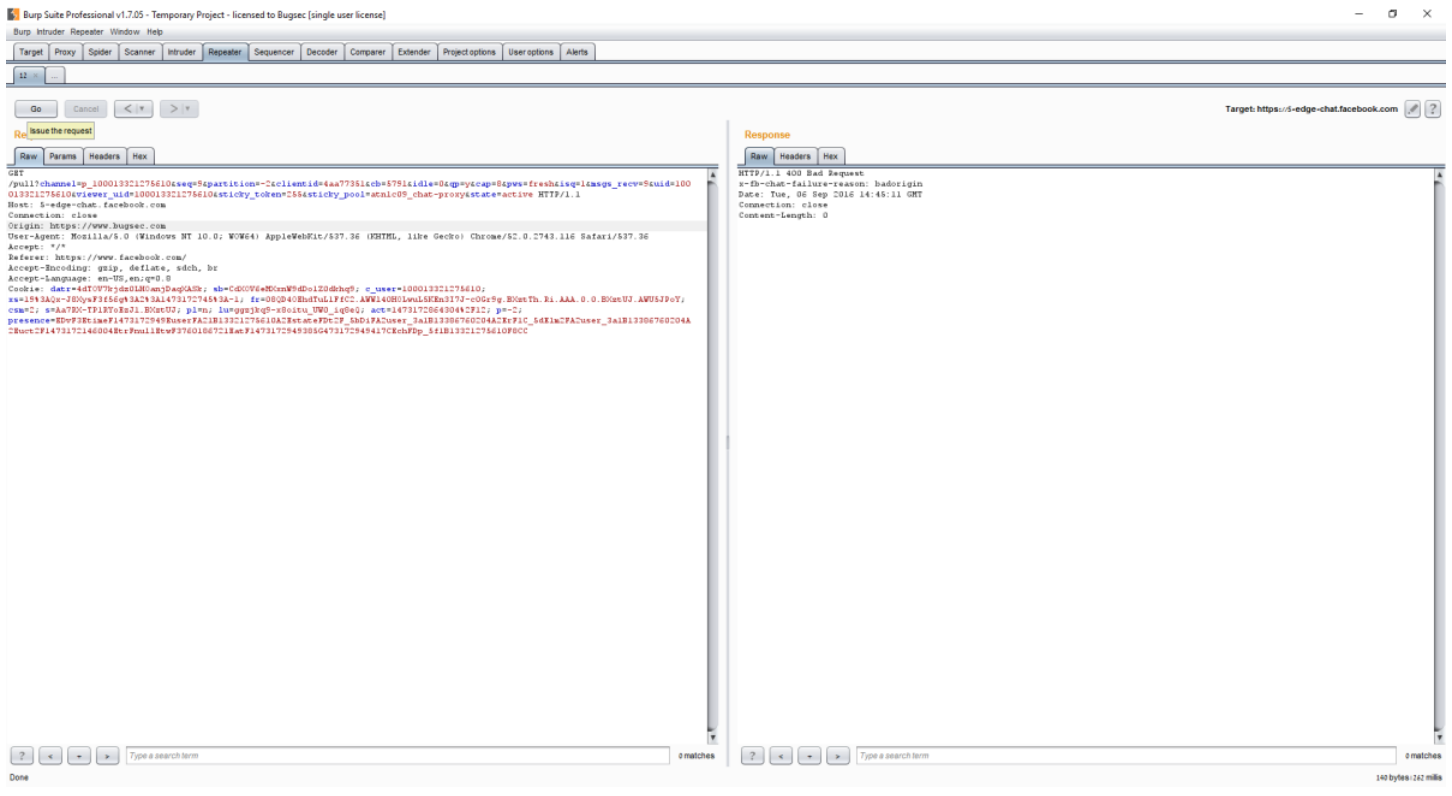The image size is (1452, 796).
Task: Open the Alerts tab
Action: coord(578,52)
